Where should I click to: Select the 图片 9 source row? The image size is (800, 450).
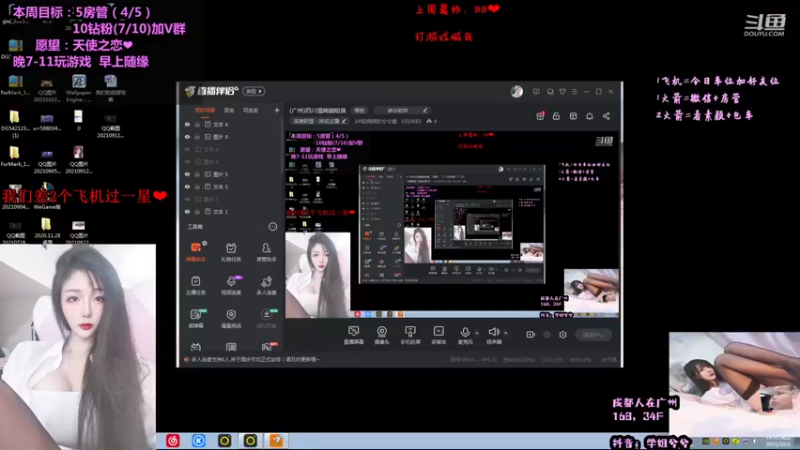pyautogui.click(x=230, y=137)
